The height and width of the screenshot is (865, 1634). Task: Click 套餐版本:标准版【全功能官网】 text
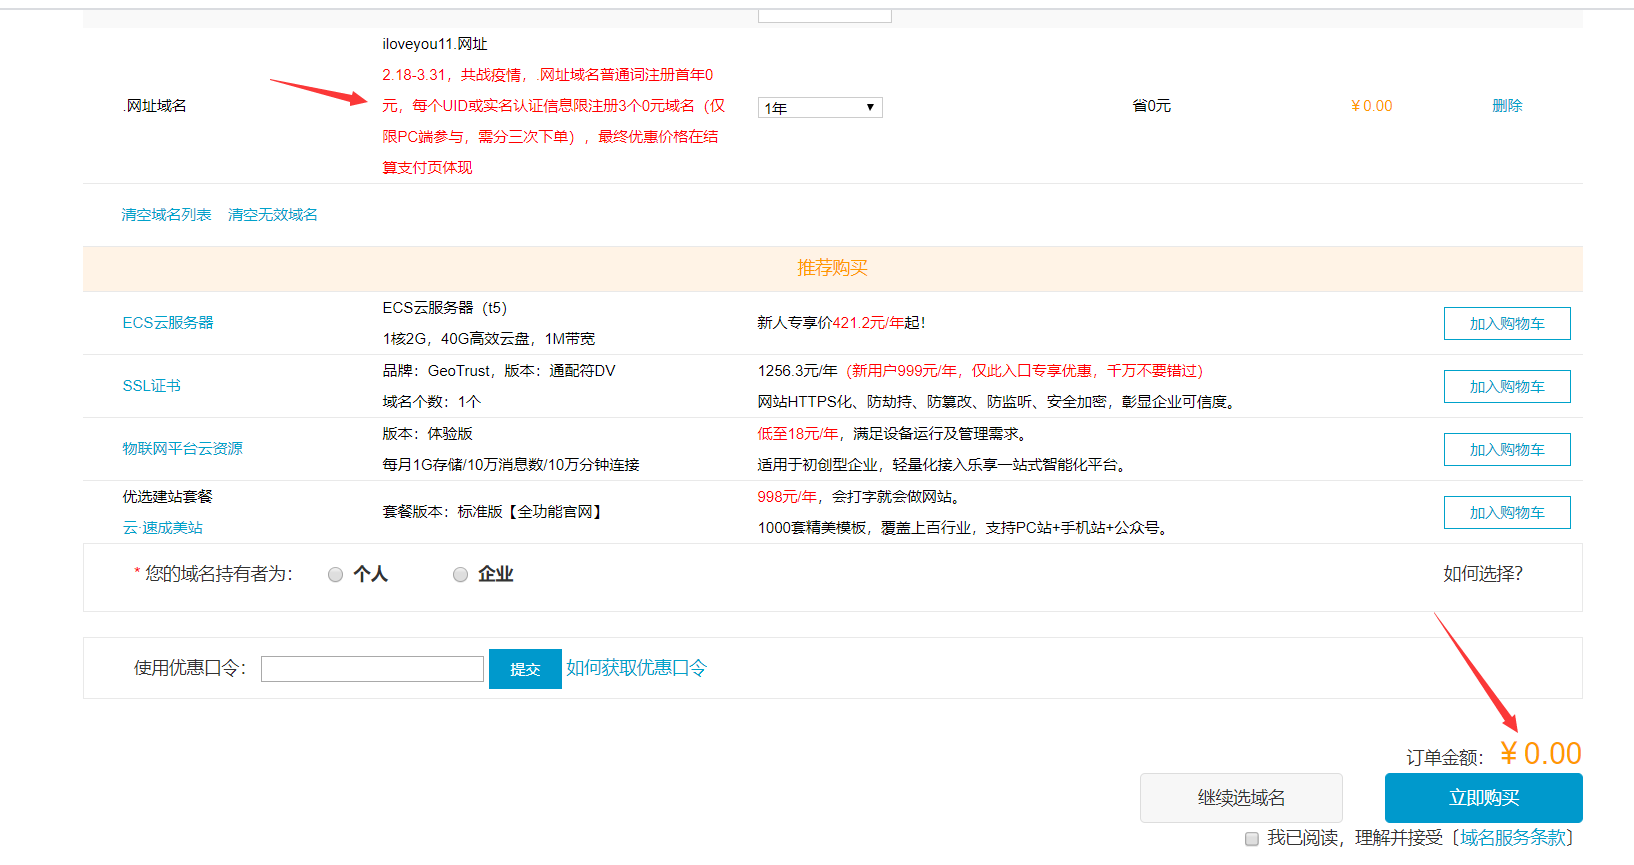[x=494, y=512]
